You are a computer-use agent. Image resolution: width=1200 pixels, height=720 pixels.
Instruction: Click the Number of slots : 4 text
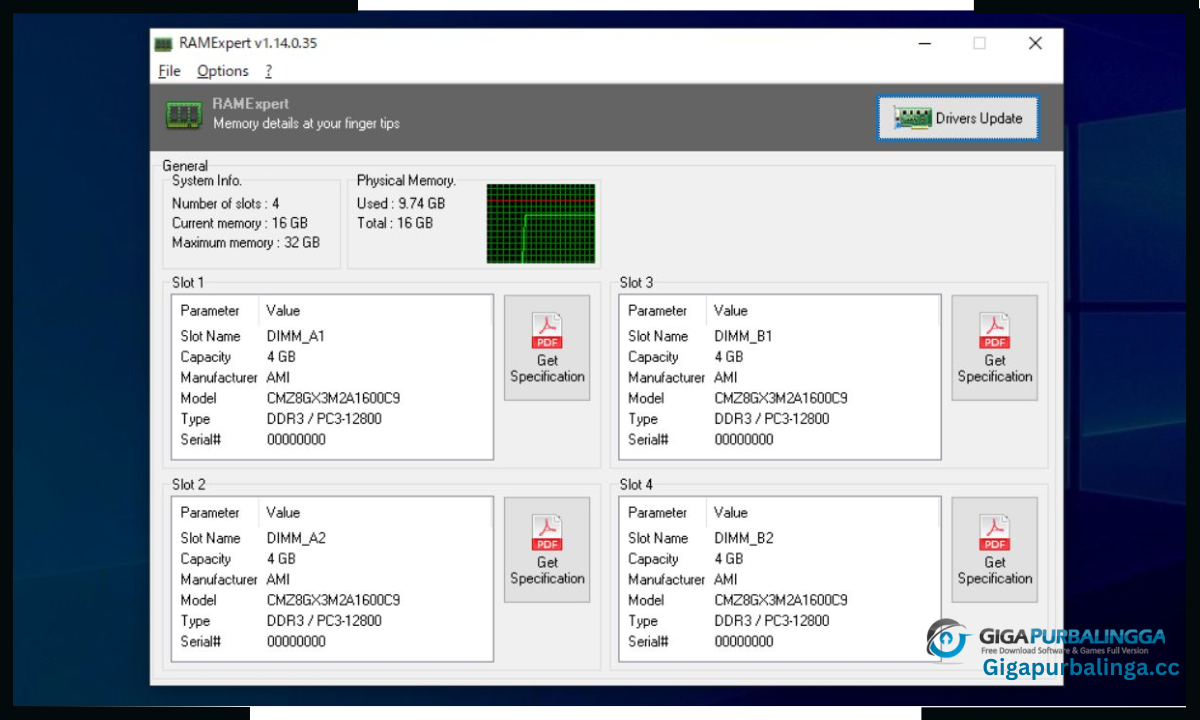pos(226,203)
